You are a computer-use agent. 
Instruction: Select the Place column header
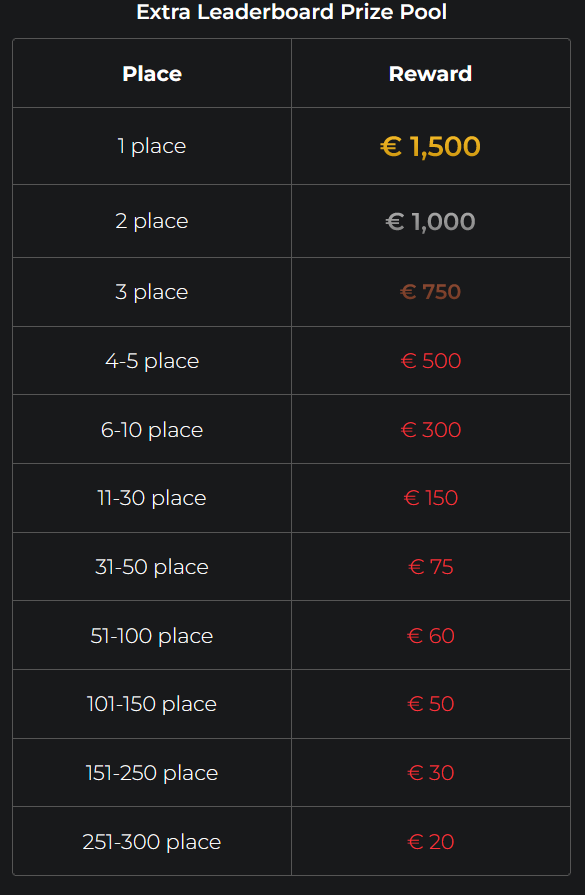click(152, 74)
